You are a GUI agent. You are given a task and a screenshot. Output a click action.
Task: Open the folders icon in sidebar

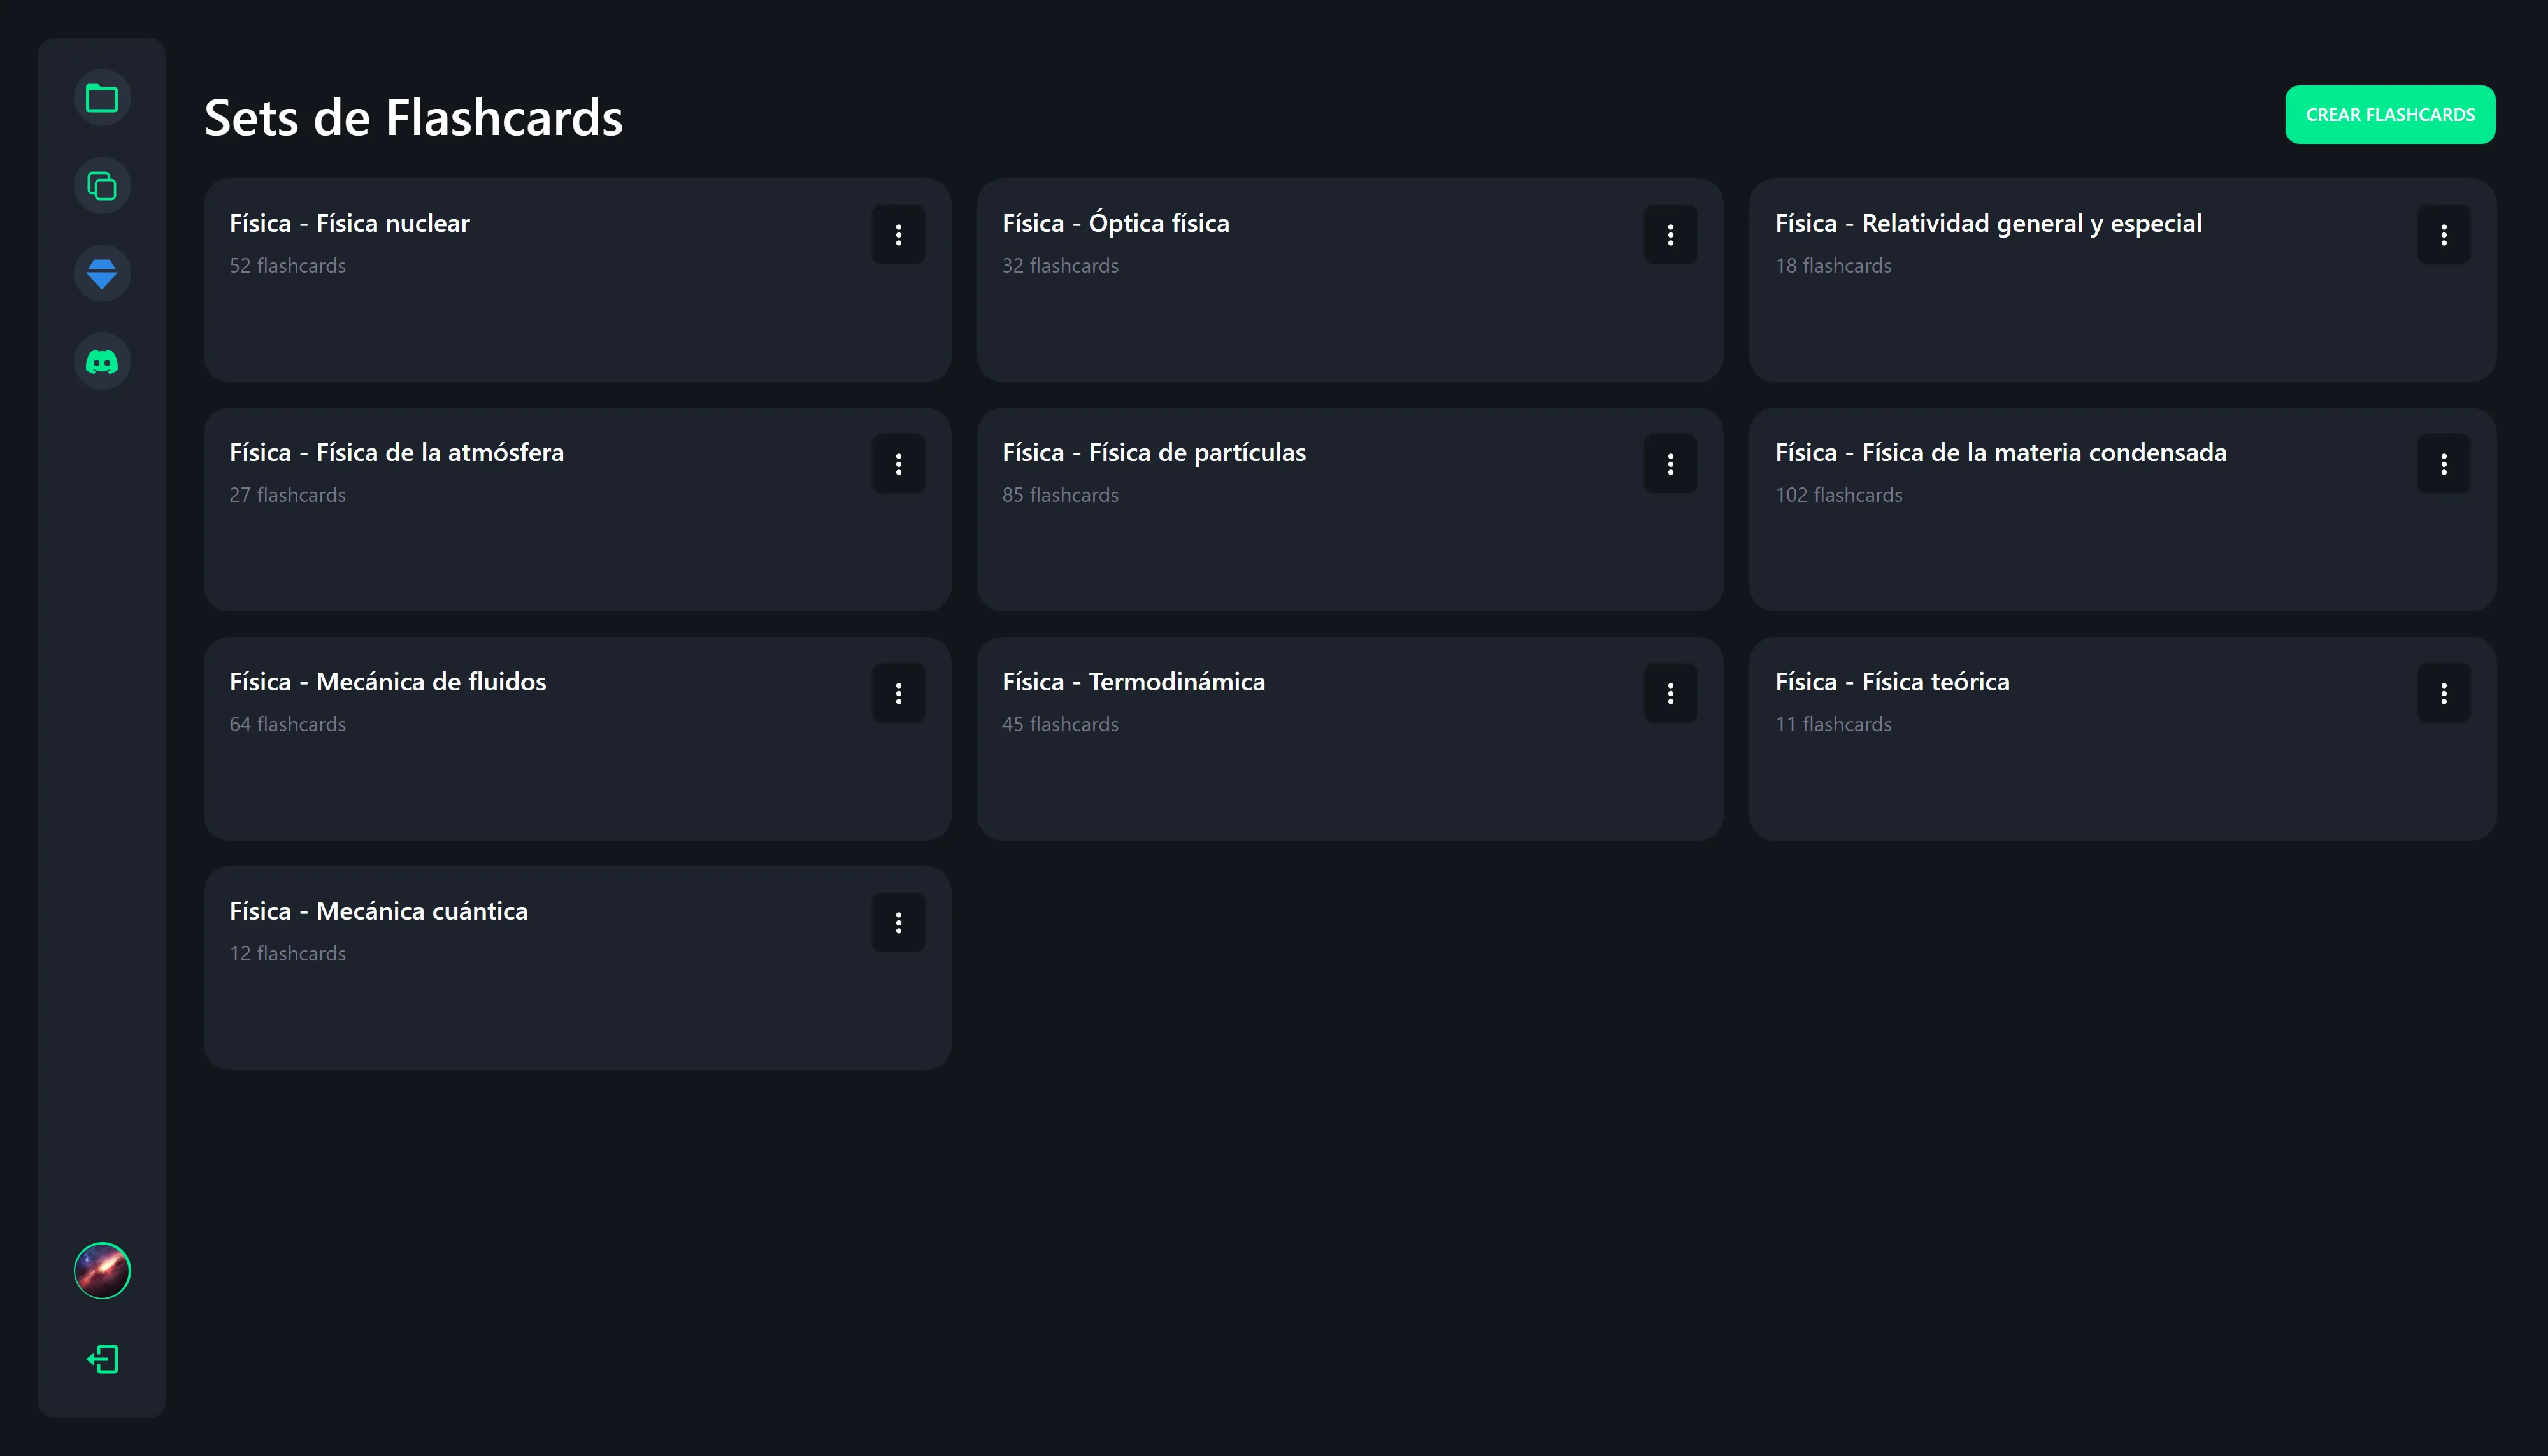102,98
